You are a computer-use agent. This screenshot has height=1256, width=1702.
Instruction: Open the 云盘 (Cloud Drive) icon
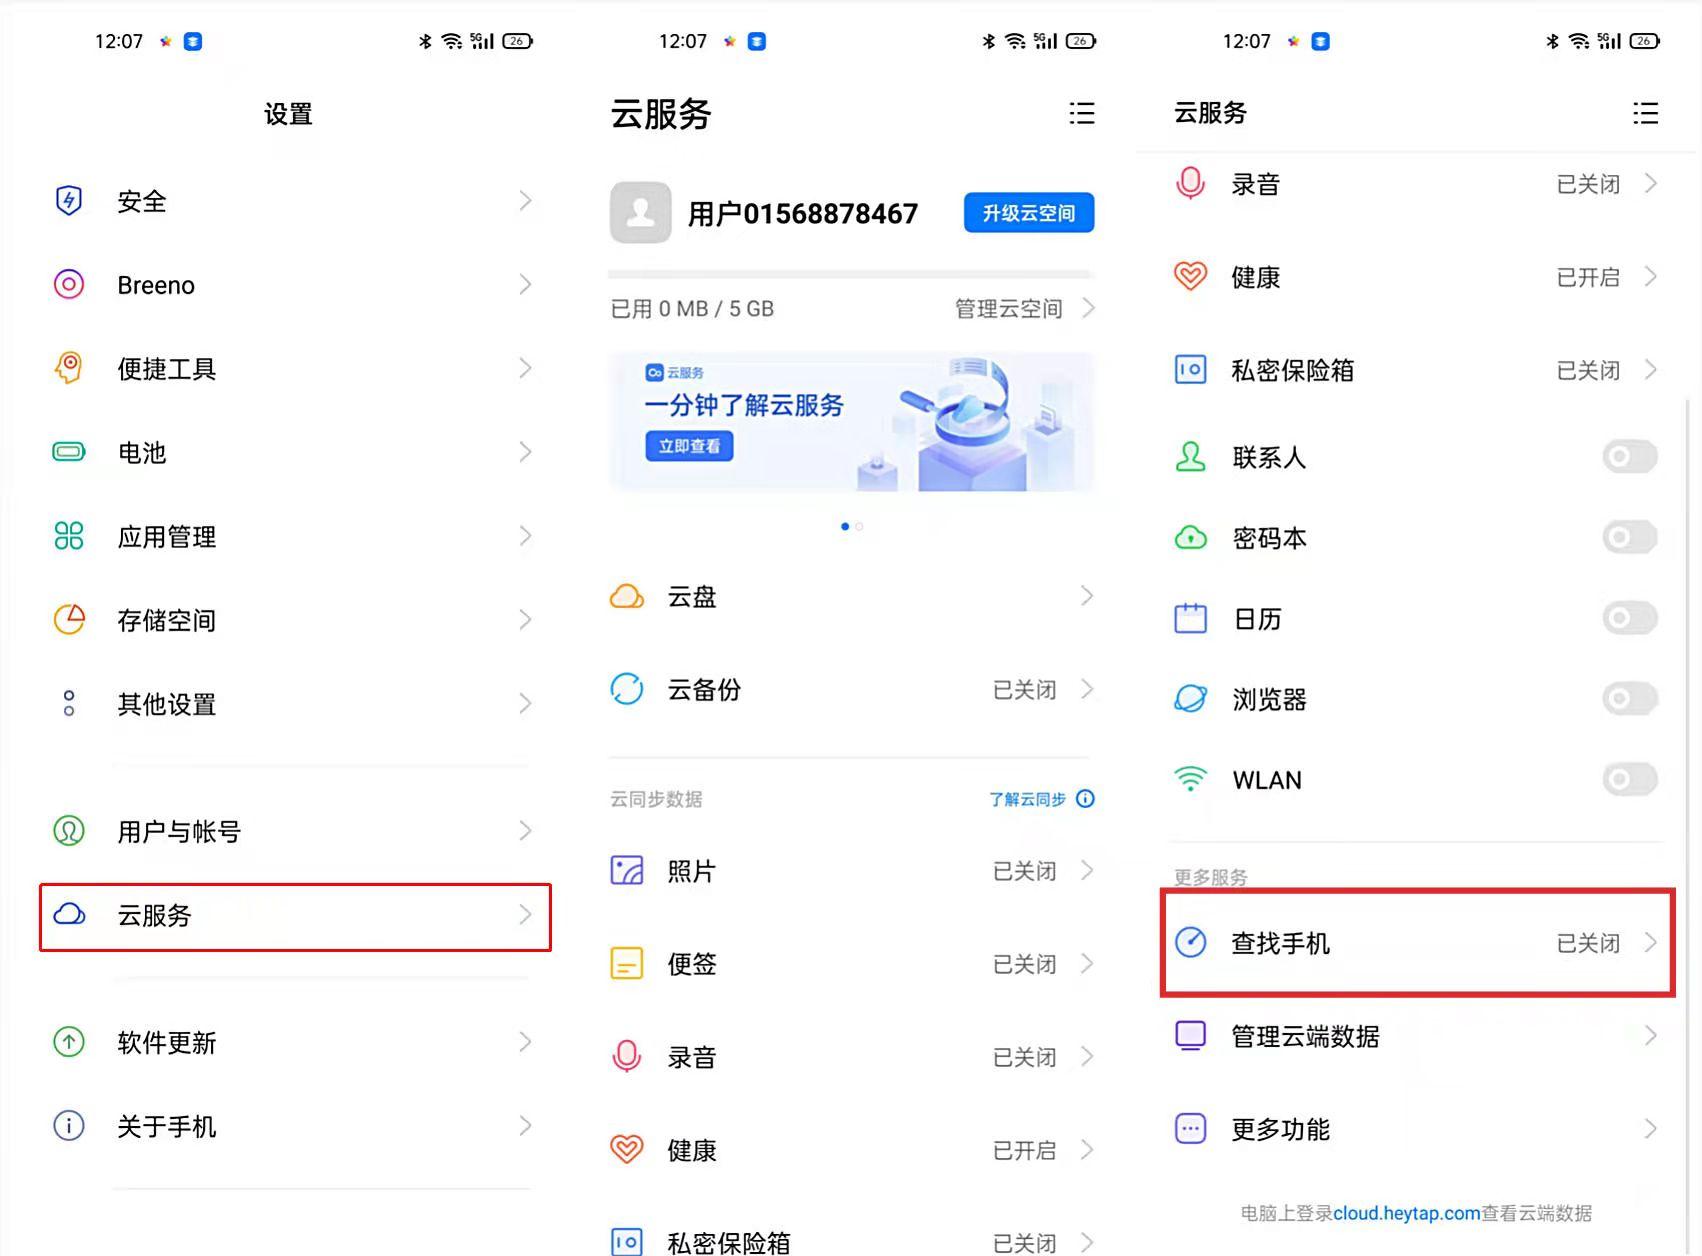click(x=626, y=596)
